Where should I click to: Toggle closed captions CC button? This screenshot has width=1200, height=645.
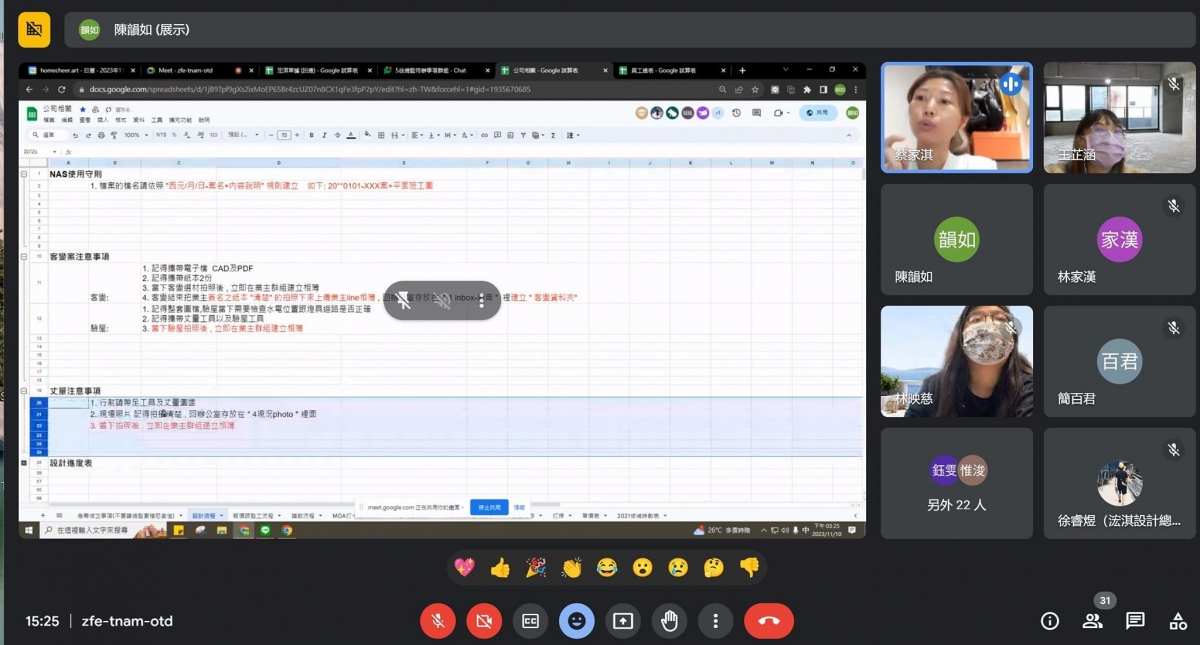(x=530, y=621)
